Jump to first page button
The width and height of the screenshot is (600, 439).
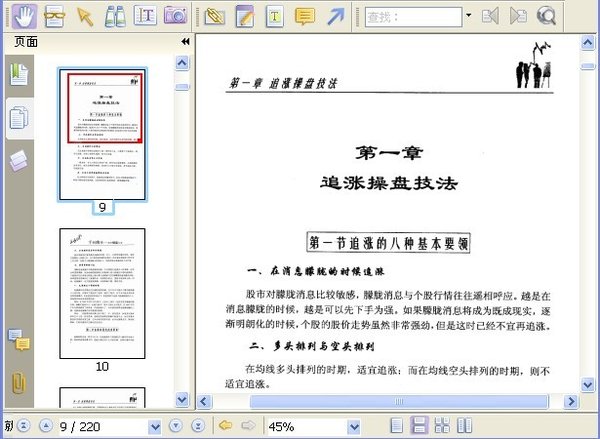[x=24, y=426]
